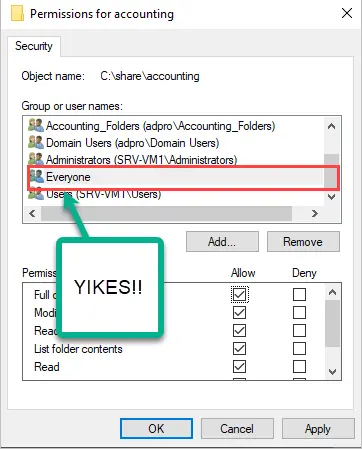Open the Security tab
This screenshot has height=449, width=362.
pyautogui.click(x=34, y=46)
